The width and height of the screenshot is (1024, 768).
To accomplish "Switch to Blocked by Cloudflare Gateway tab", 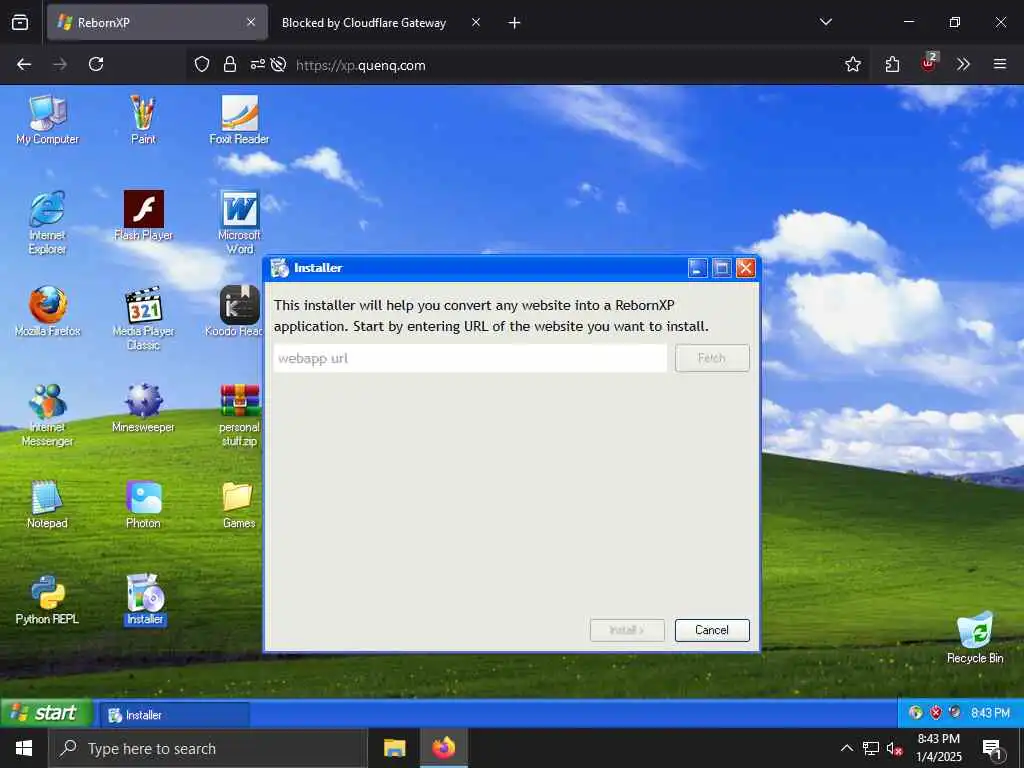I will [364, 22].
